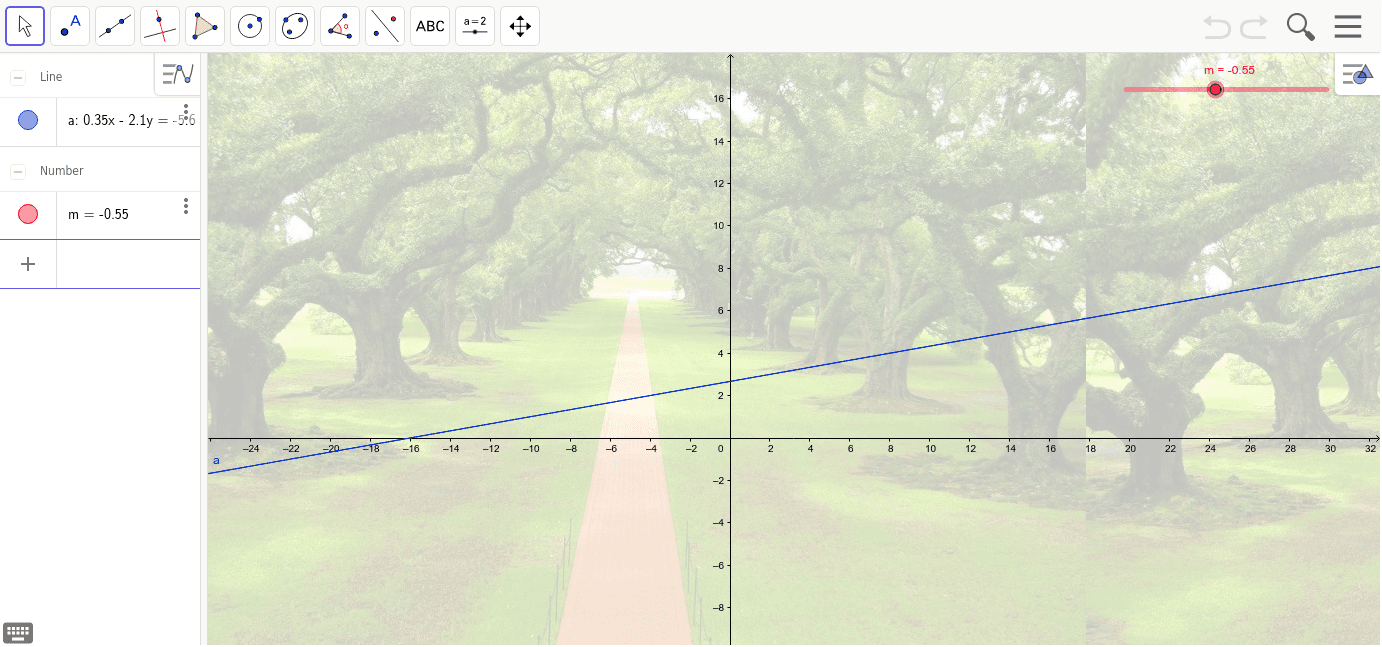Screen dimensions: 1382x647
Task: Open the graphics view style bar
Action: pyautogui.click(x=1358, y=74)
